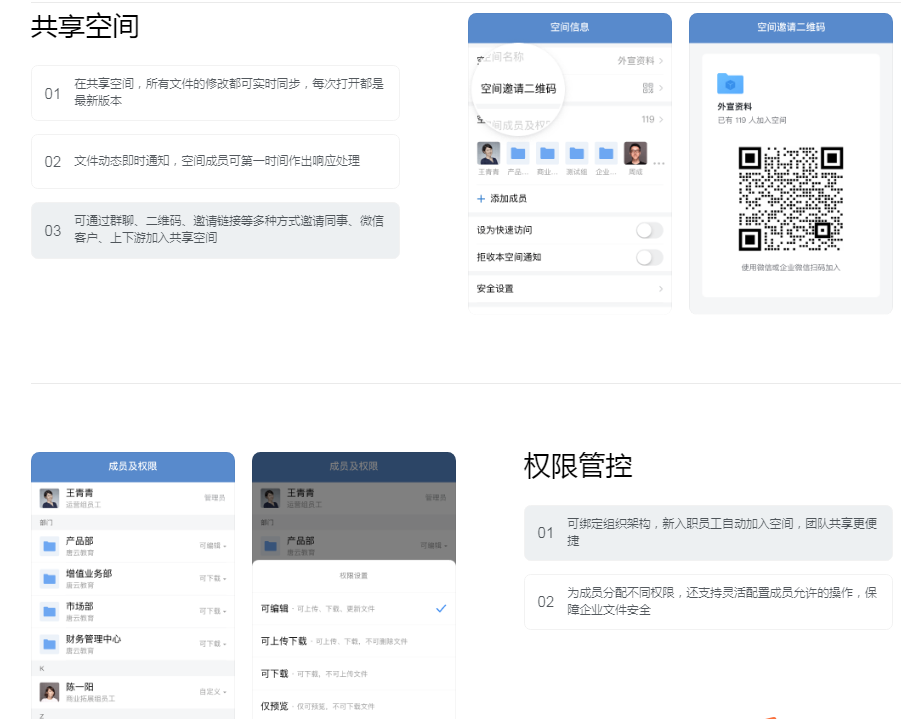Open the small QR code icon in 空间信息

(648, 88)
